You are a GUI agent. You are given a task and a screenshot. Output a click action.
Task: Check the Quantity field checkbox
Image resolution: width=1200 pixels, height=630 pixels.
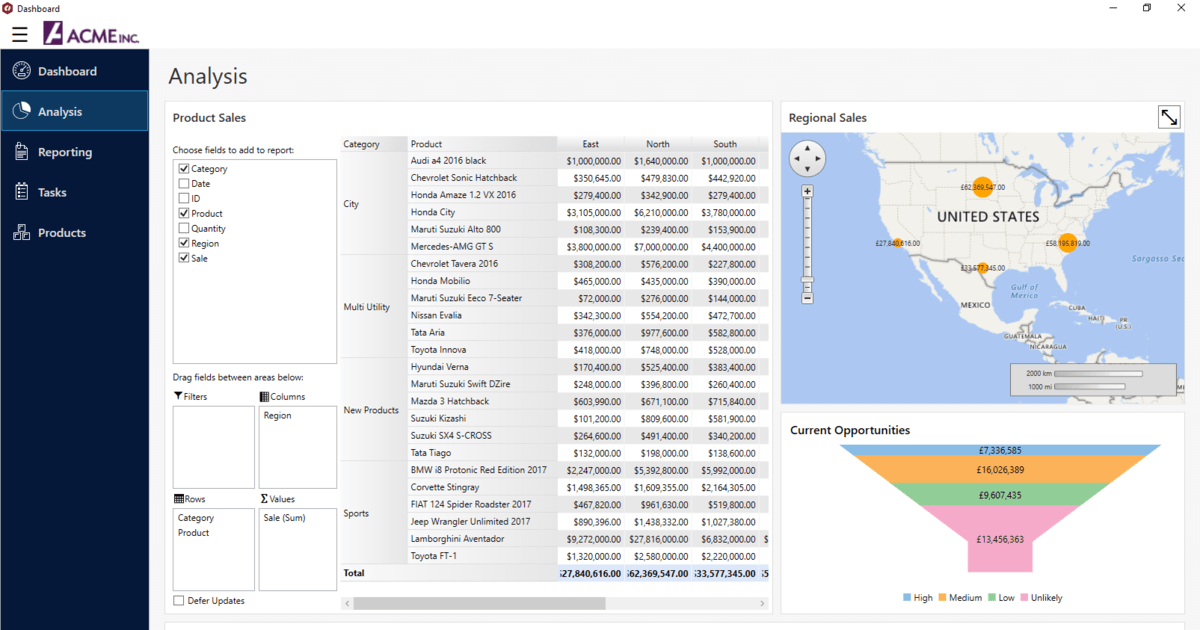pyautogui.click(x=183, y=229)
